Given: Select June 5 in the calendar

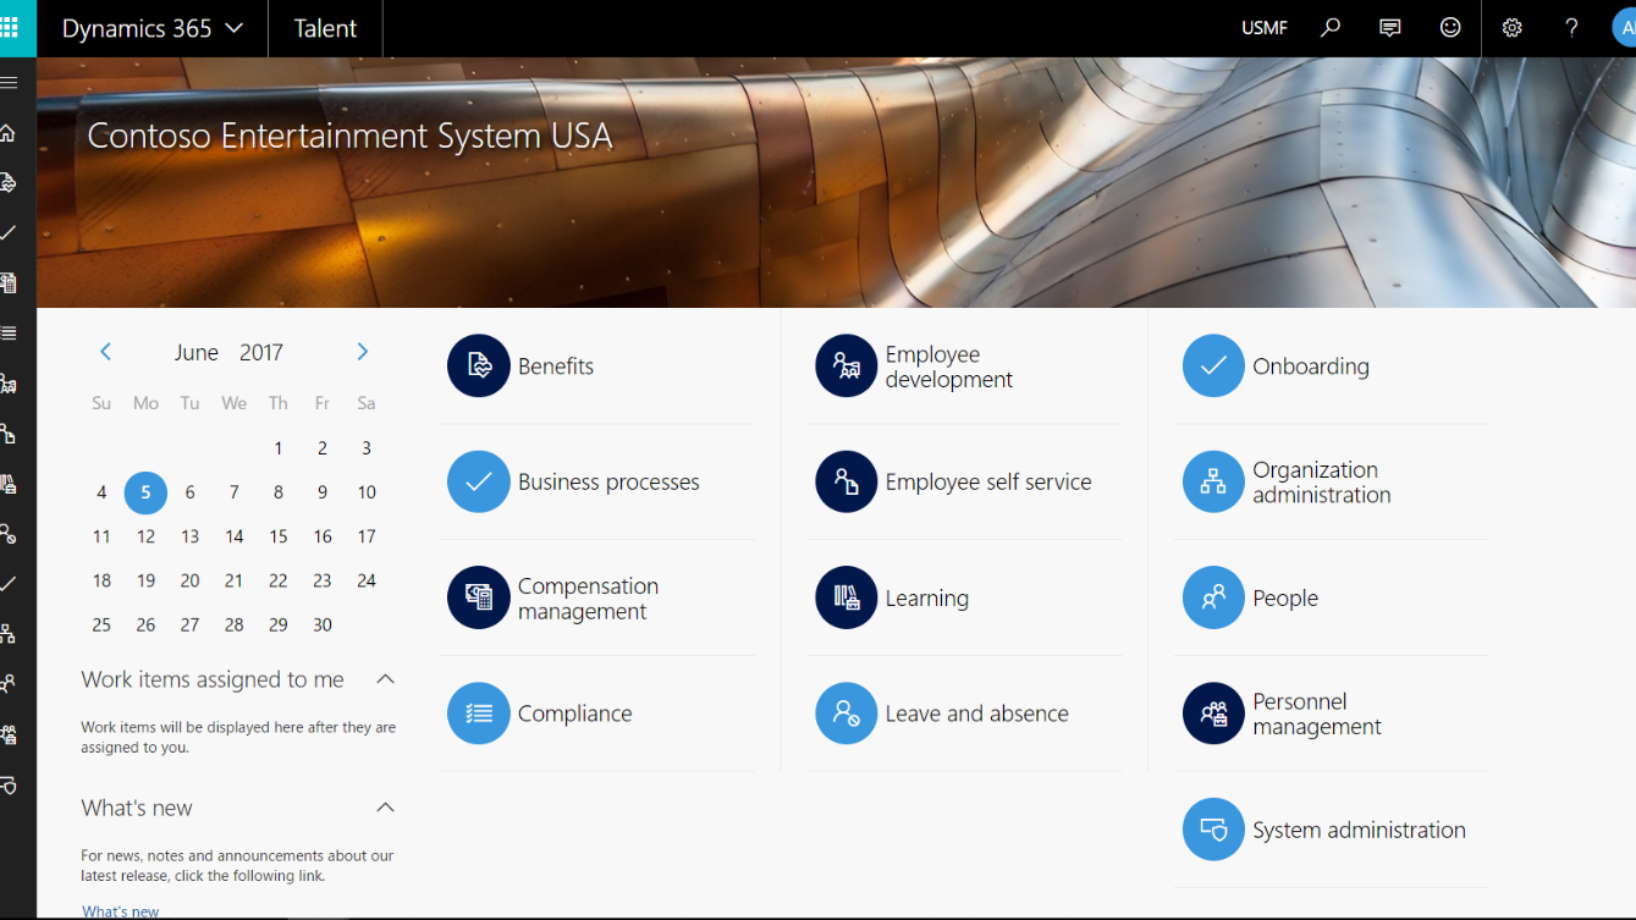Looking at the screenshot, I should tap(146, 492).
